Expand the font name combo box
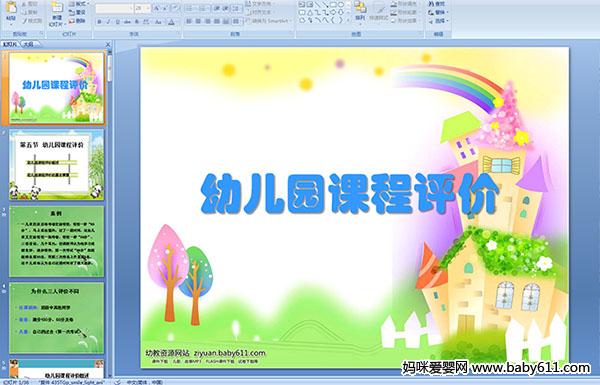The height and width of the screenshot is (385, 600). coord(131,8)
